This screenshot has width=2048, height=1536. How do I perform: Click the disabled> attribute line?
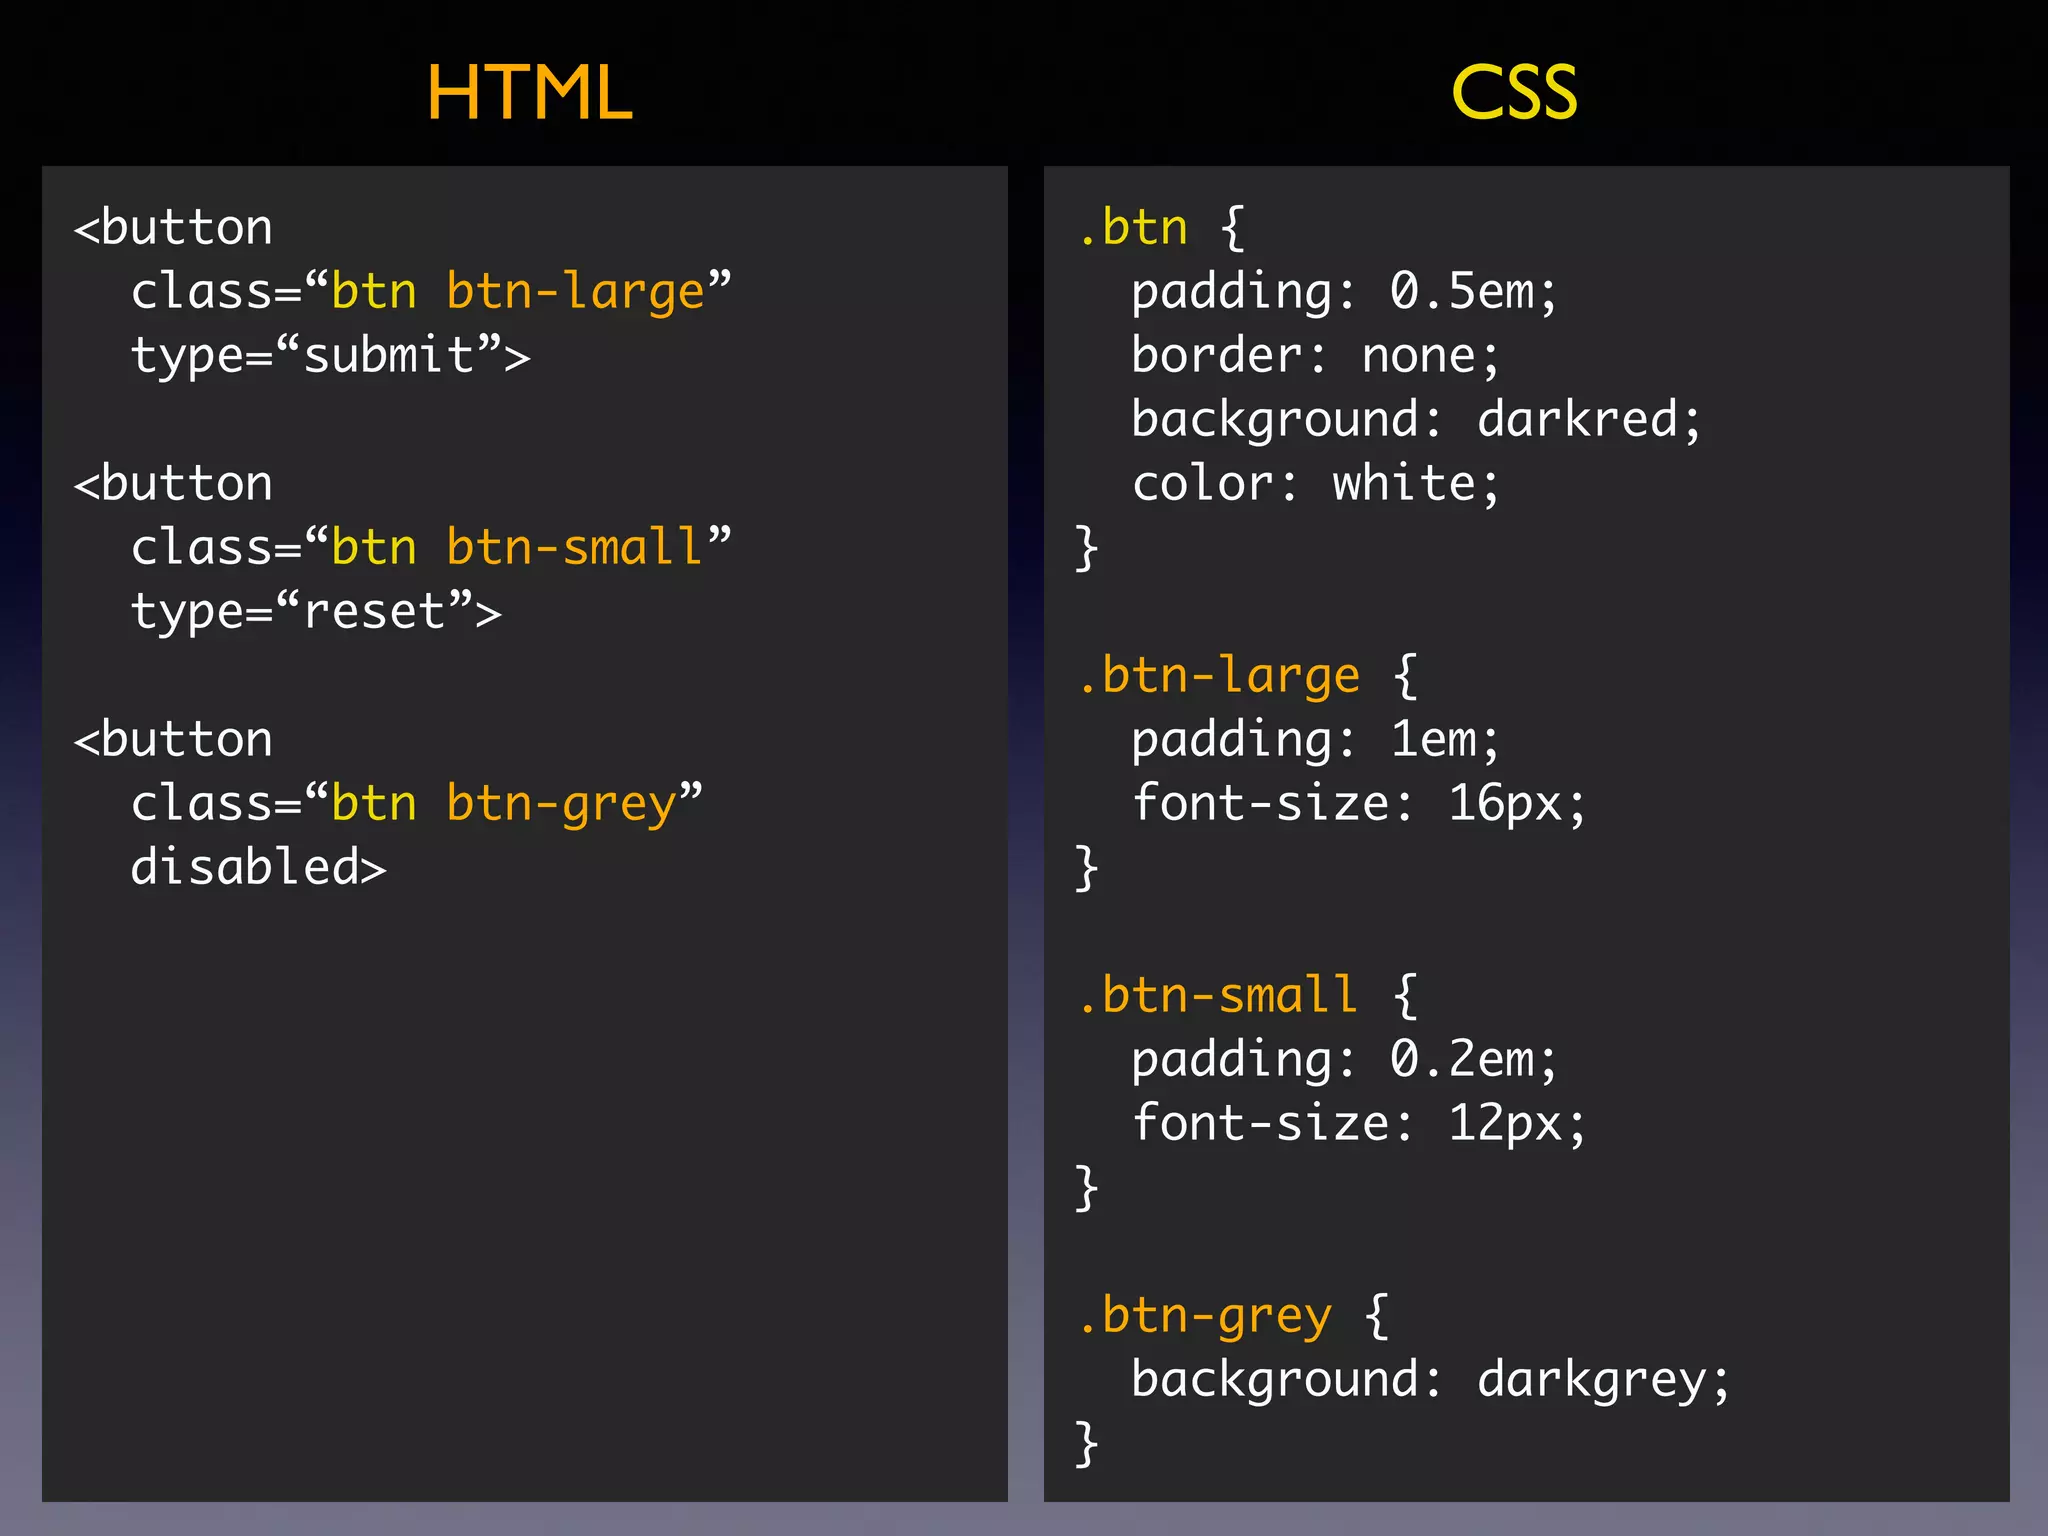click(x=258, y=867)
